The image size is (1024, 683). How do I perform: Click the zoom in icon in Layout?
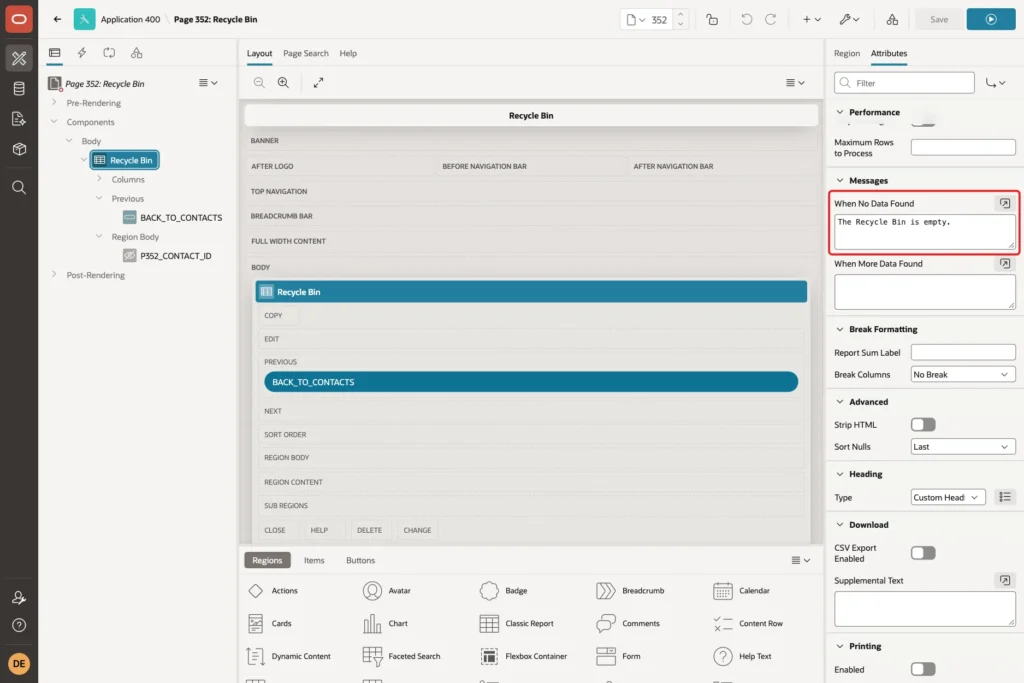[283, 82]
